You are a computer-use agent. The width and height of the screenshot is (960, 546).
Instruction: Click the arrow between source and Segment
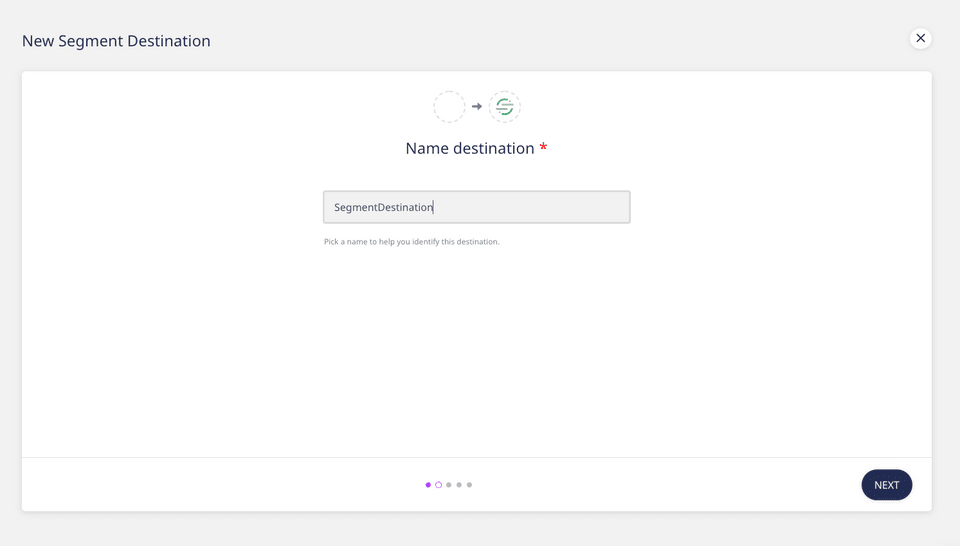point(477,107)
